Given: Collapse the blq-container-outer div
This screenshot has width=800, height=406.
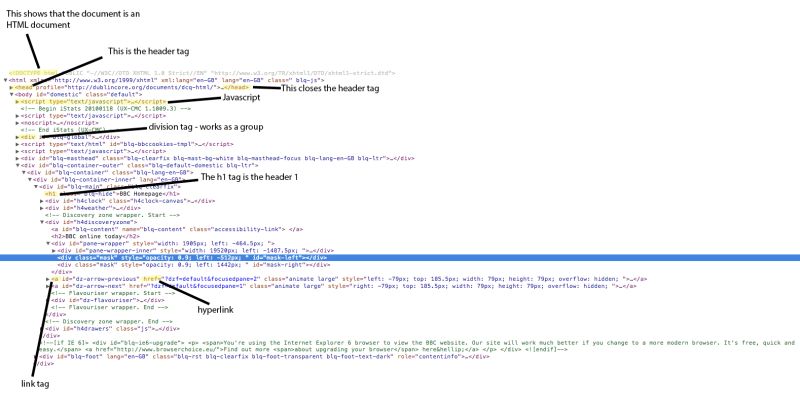Looking at the screenshot, I should coord(18,166).
